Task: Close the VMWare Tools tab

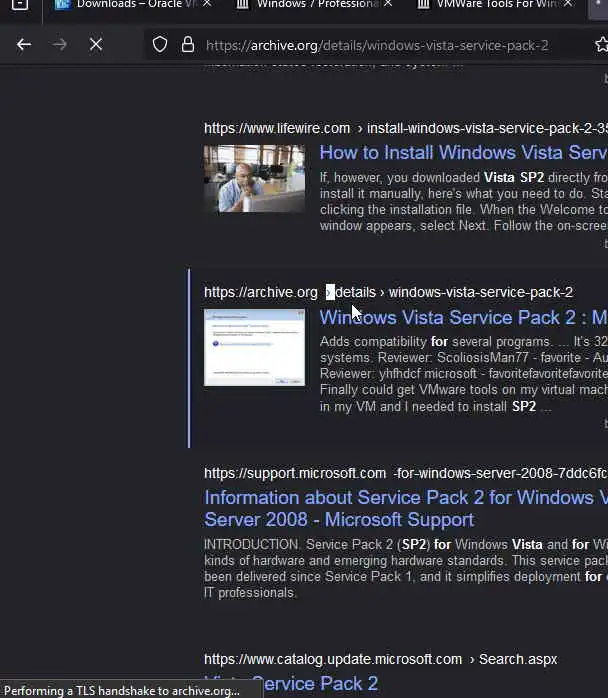Action: [x=568, y=4]
